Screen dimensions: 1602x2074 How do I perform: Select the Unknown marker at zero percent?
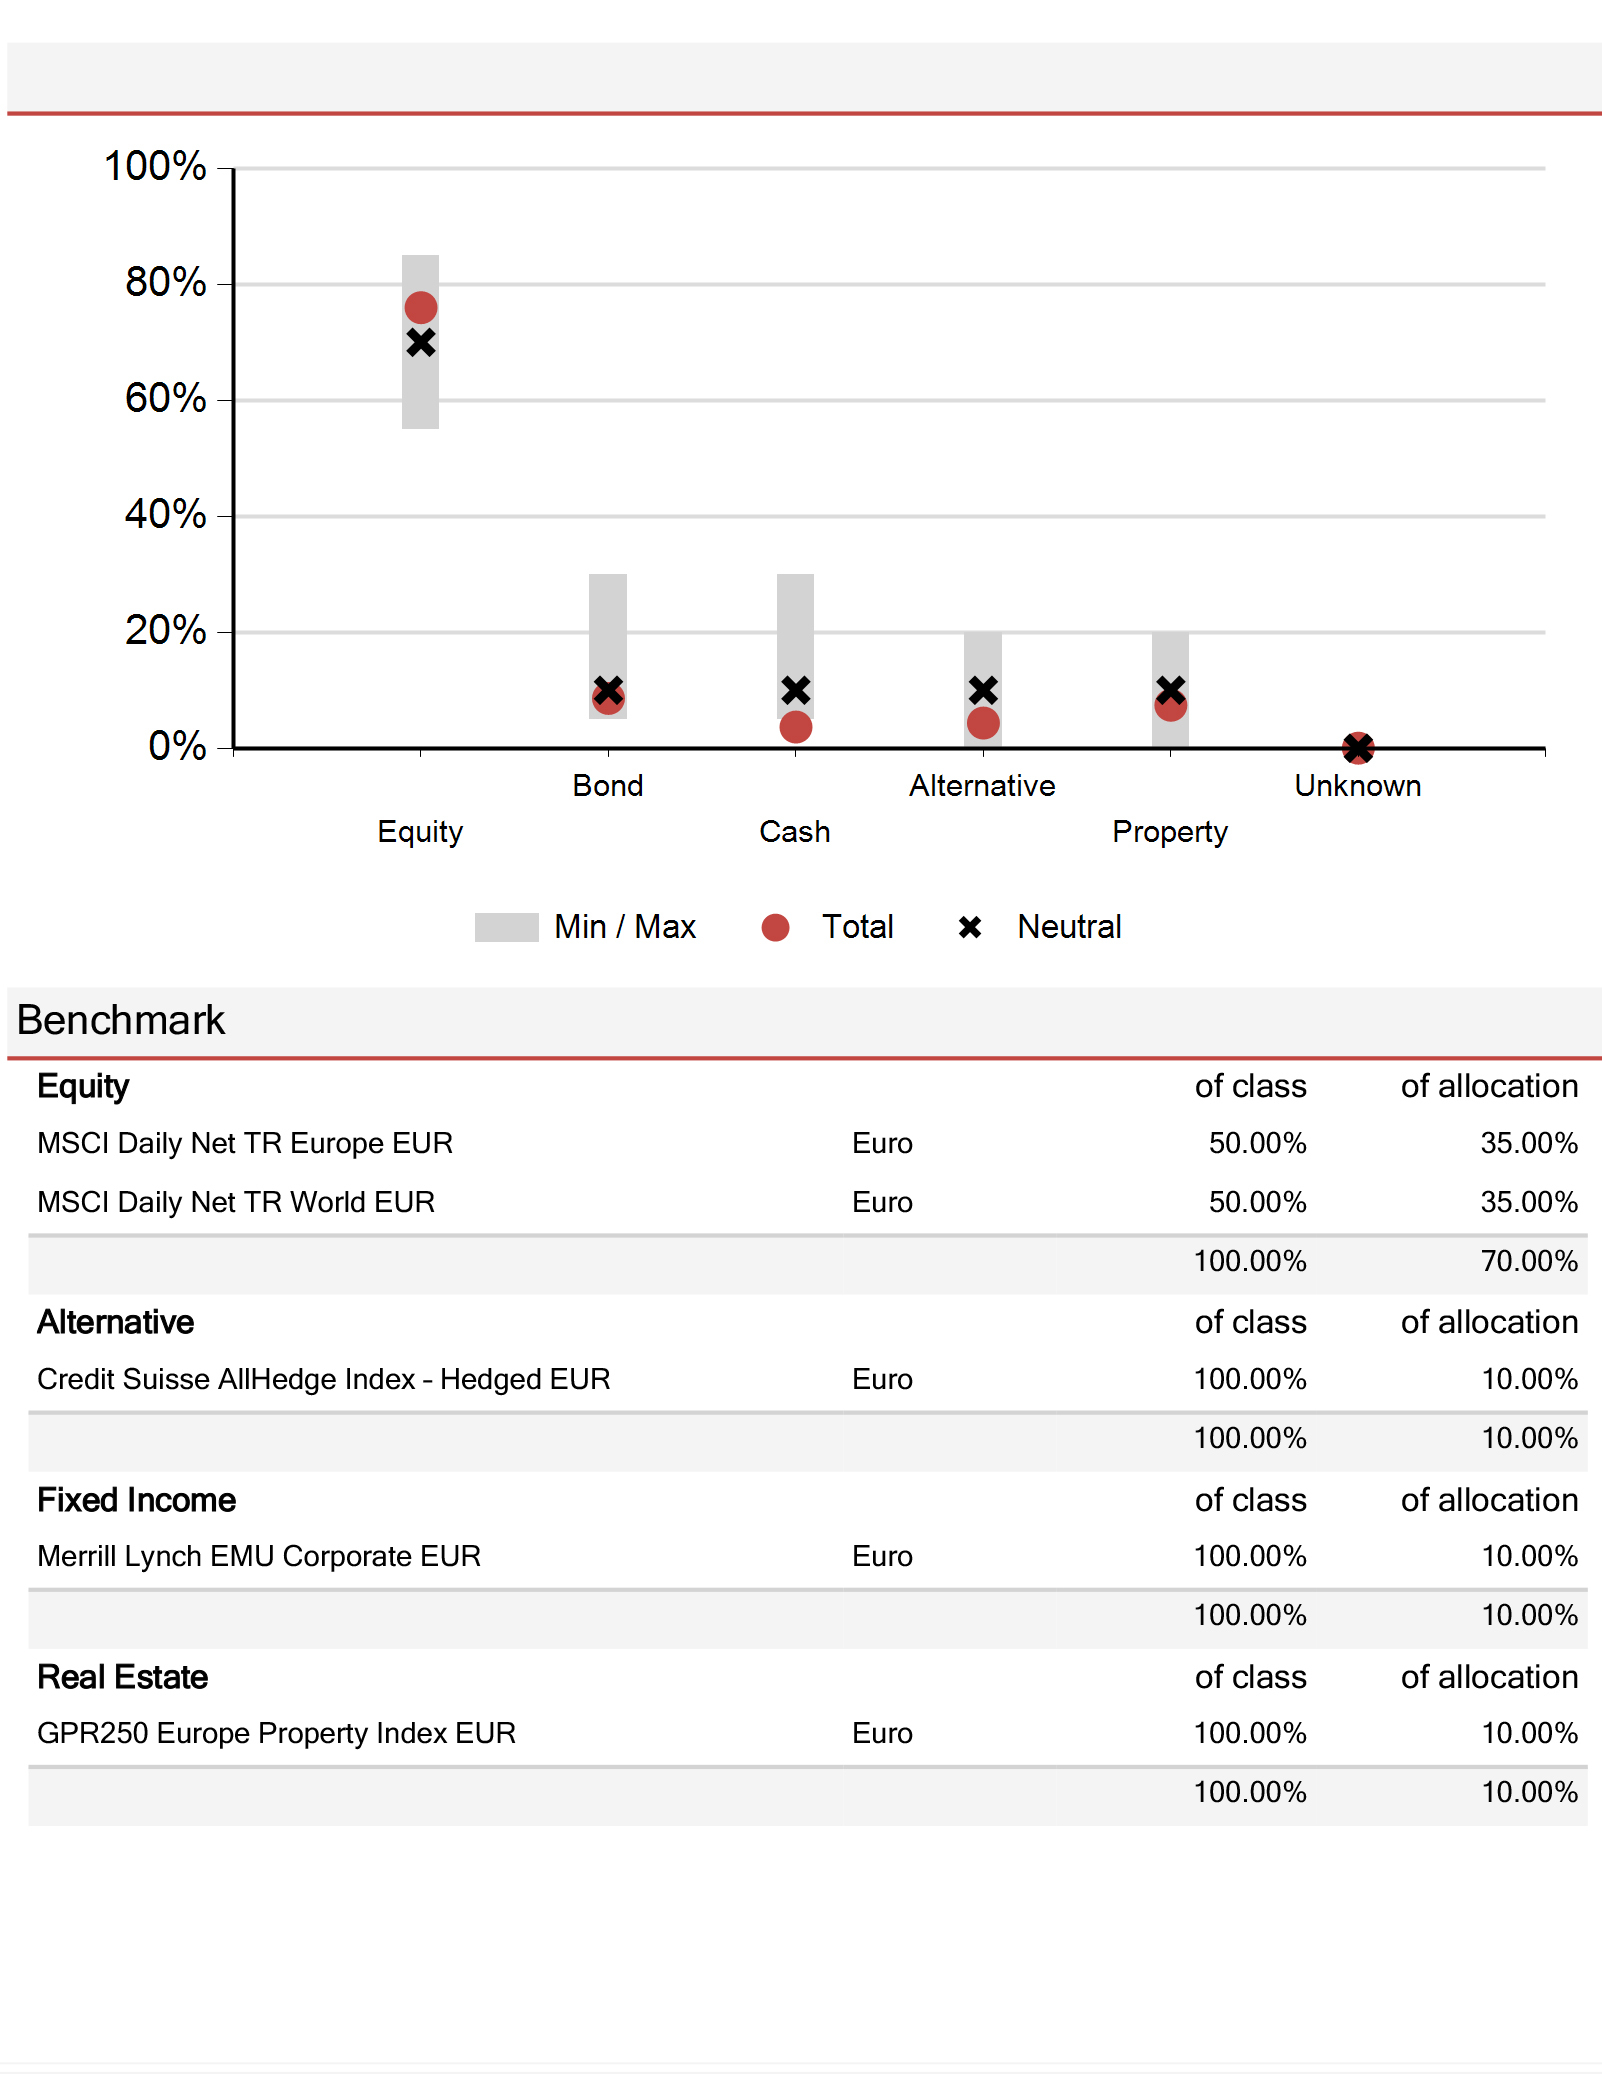pos(1358,747)
